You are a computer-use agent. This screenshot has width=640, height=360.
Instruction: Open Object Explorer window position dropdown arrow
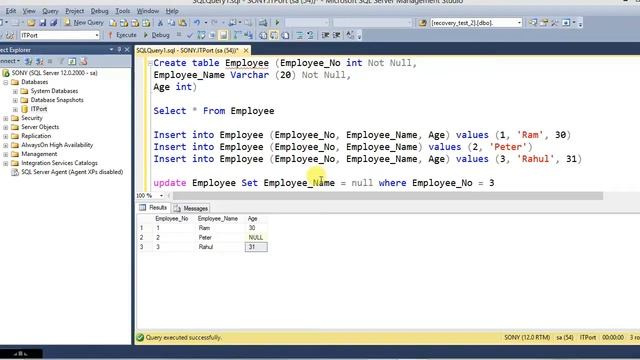[x=111, y=49]
